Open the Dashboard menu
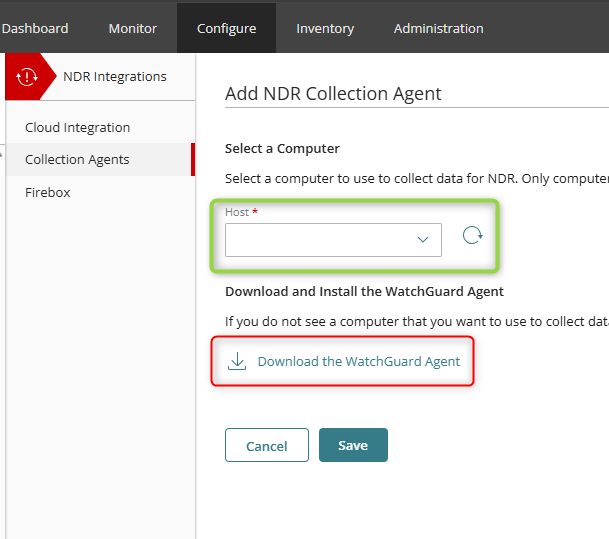Screen dimensions: 609x539 click(35, 28)
